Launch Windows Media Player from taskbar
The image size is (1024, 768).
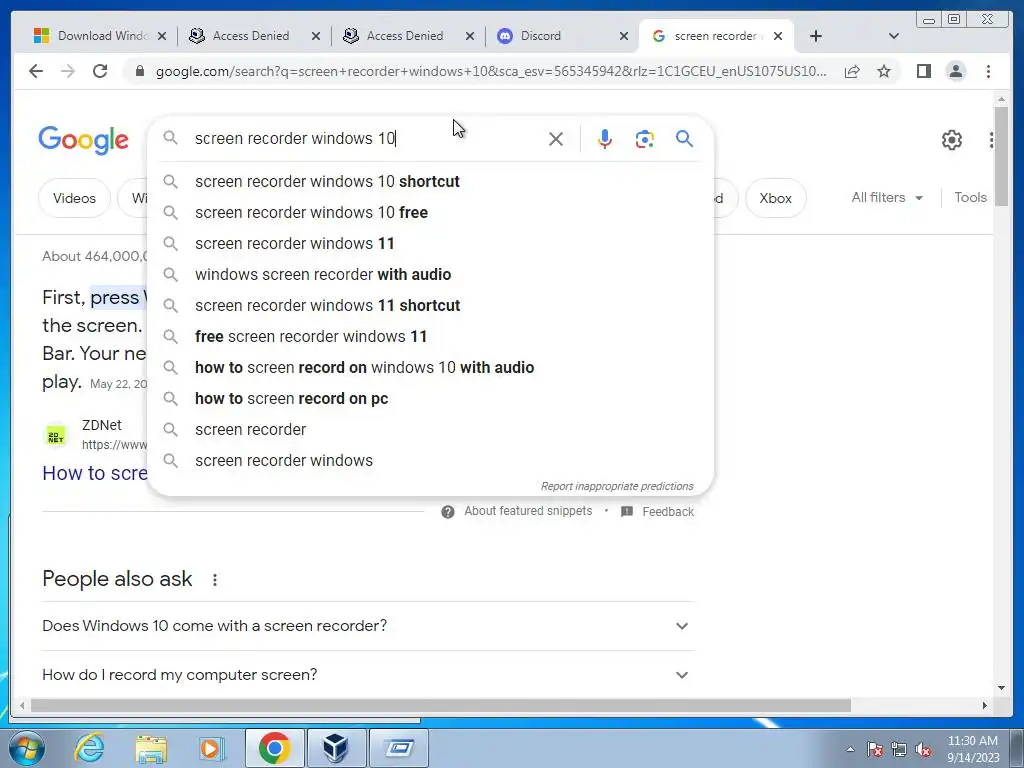[212, 748]
